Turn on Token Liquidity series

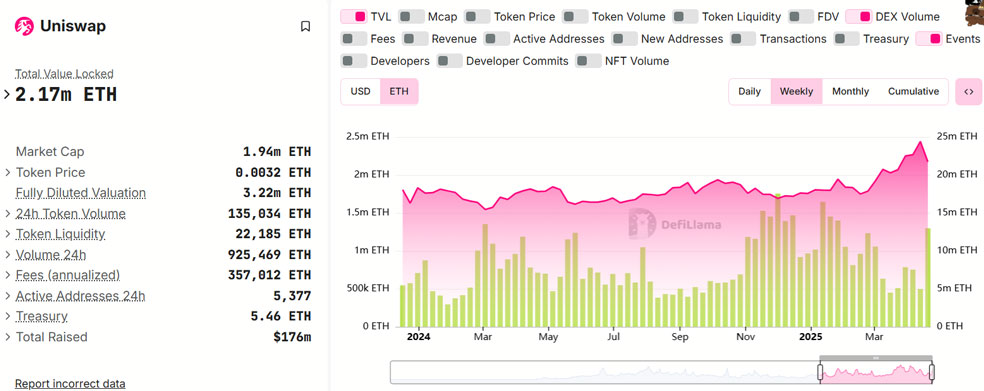(x=685, y=17)
